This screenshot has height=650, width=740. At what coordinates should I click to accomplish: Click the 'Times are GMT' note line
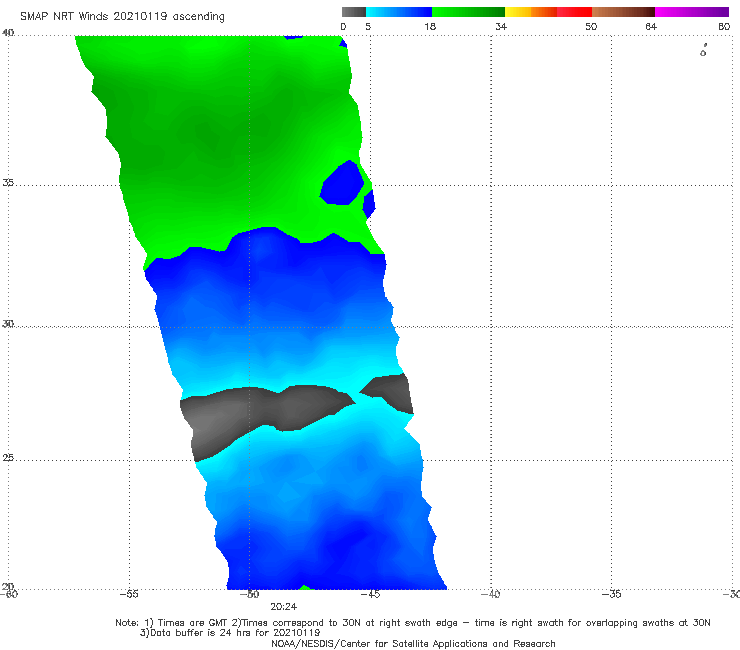pos(412,623)
